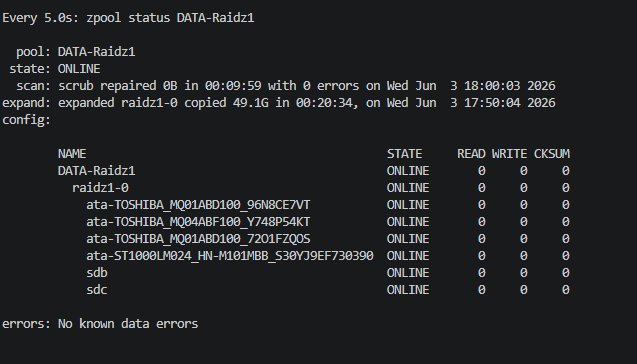Select the raidz1-0 vdev name
The width and height of the screenshot is (637, 364).
[100, 188]
